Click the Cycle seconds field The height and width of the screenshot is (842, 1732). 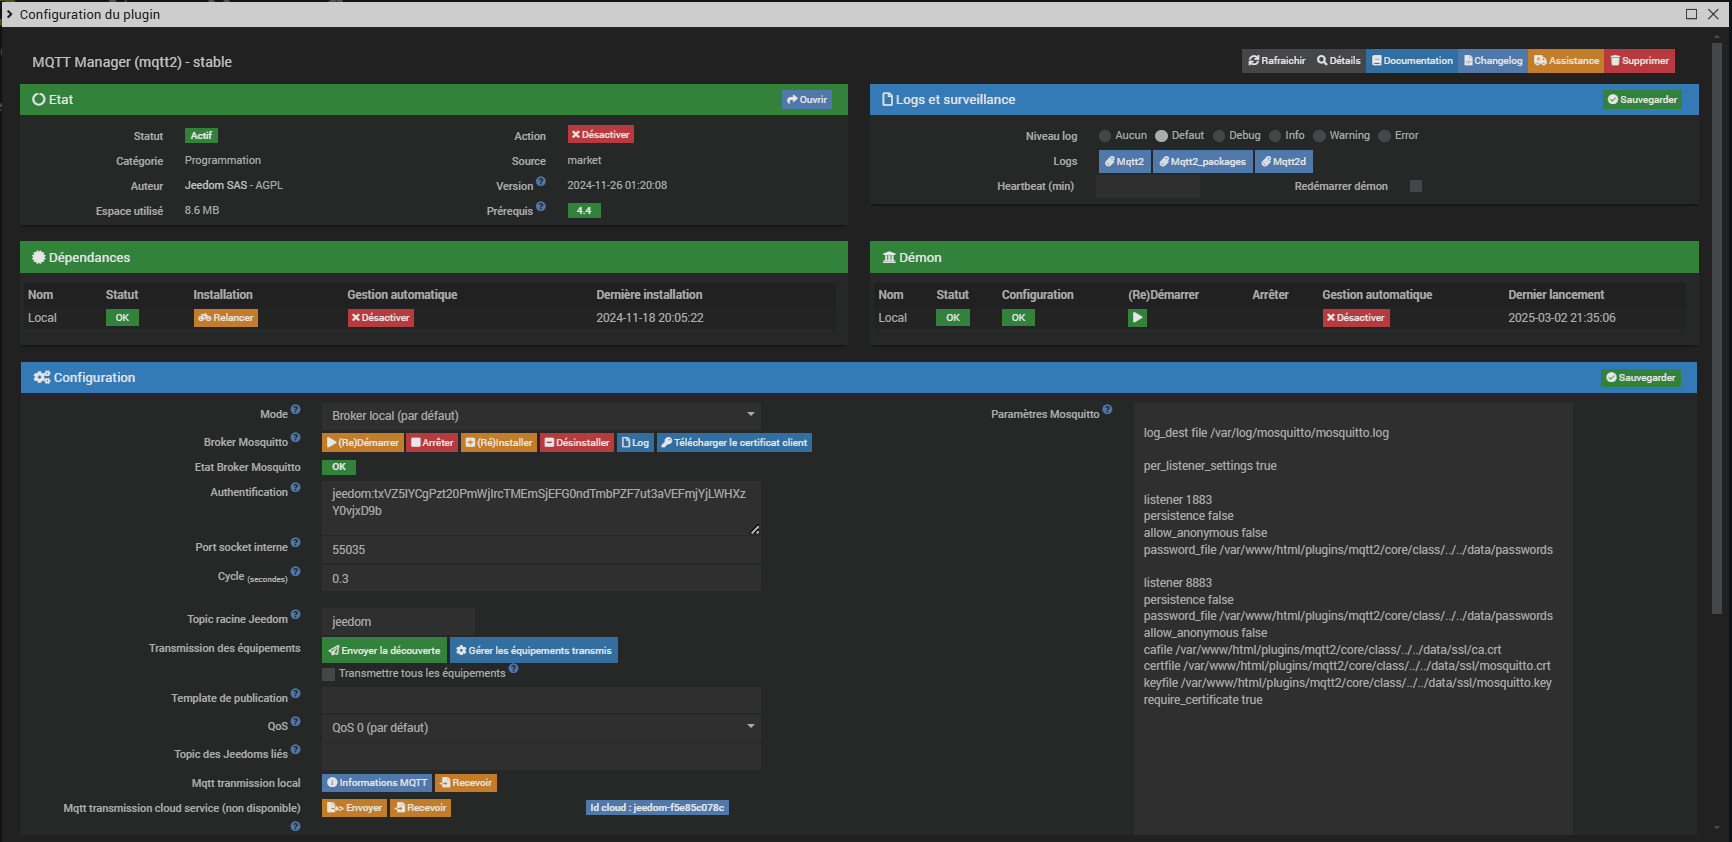[541, 579]
